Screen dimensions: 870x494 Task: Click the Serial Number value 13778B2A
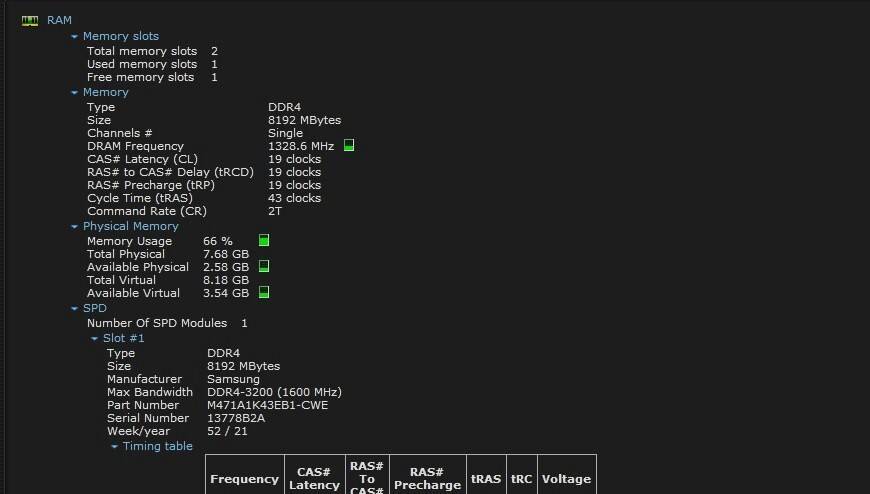tap(236, 418)
